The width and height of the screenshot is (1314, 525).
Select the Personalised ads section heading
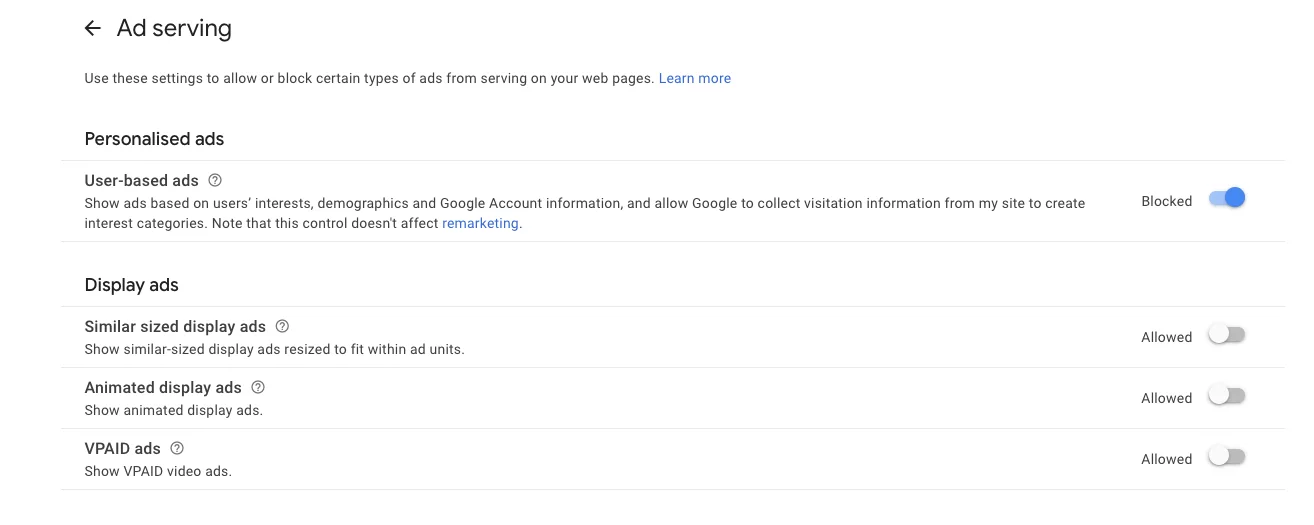[x=154, y=139]
